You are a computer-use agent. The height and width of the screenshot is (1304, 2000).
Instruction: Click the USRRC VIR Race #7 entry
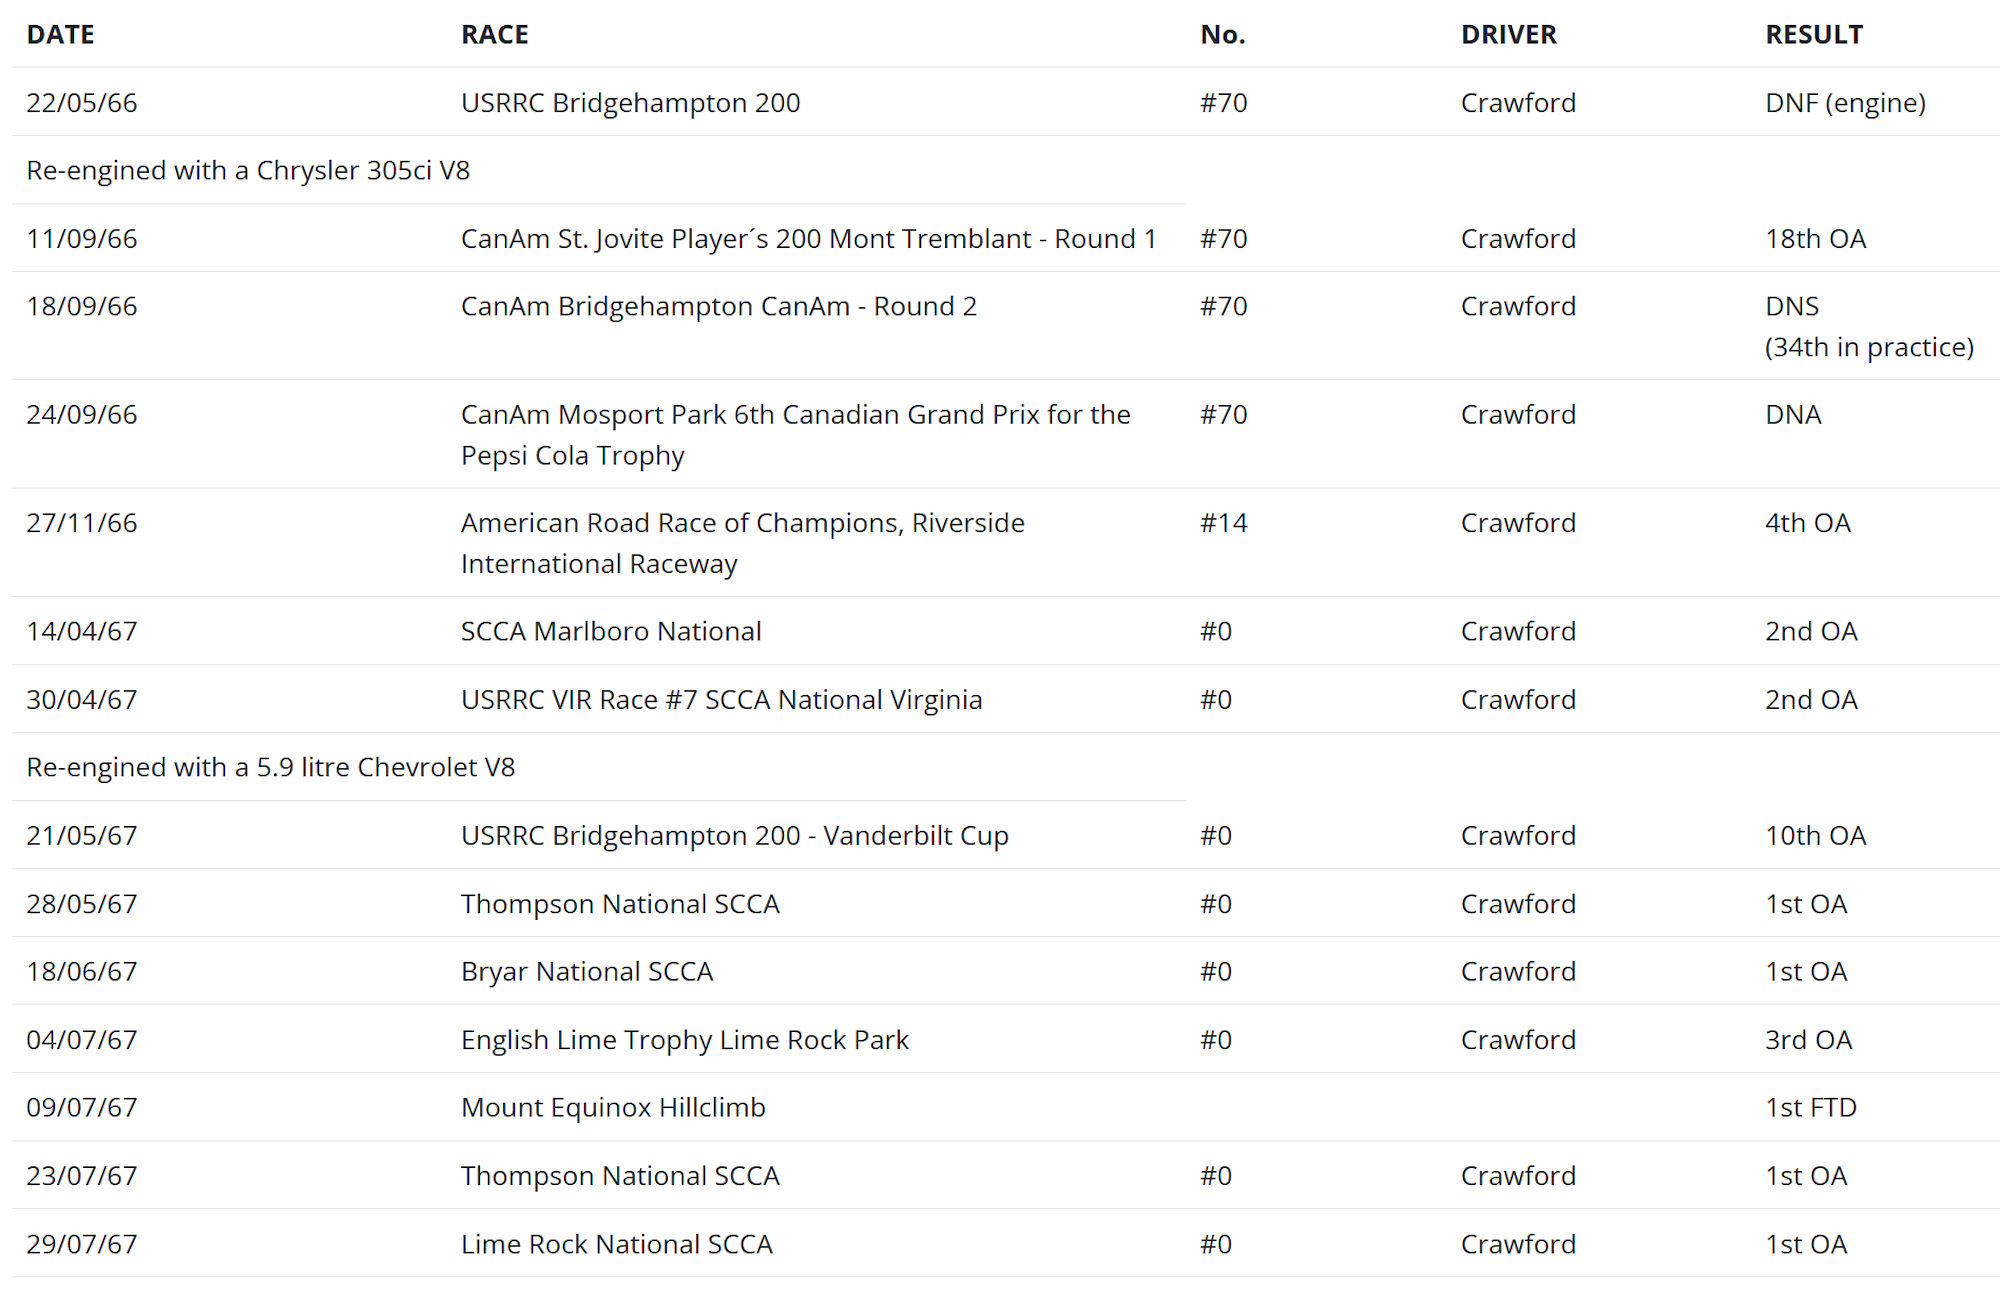721,700
